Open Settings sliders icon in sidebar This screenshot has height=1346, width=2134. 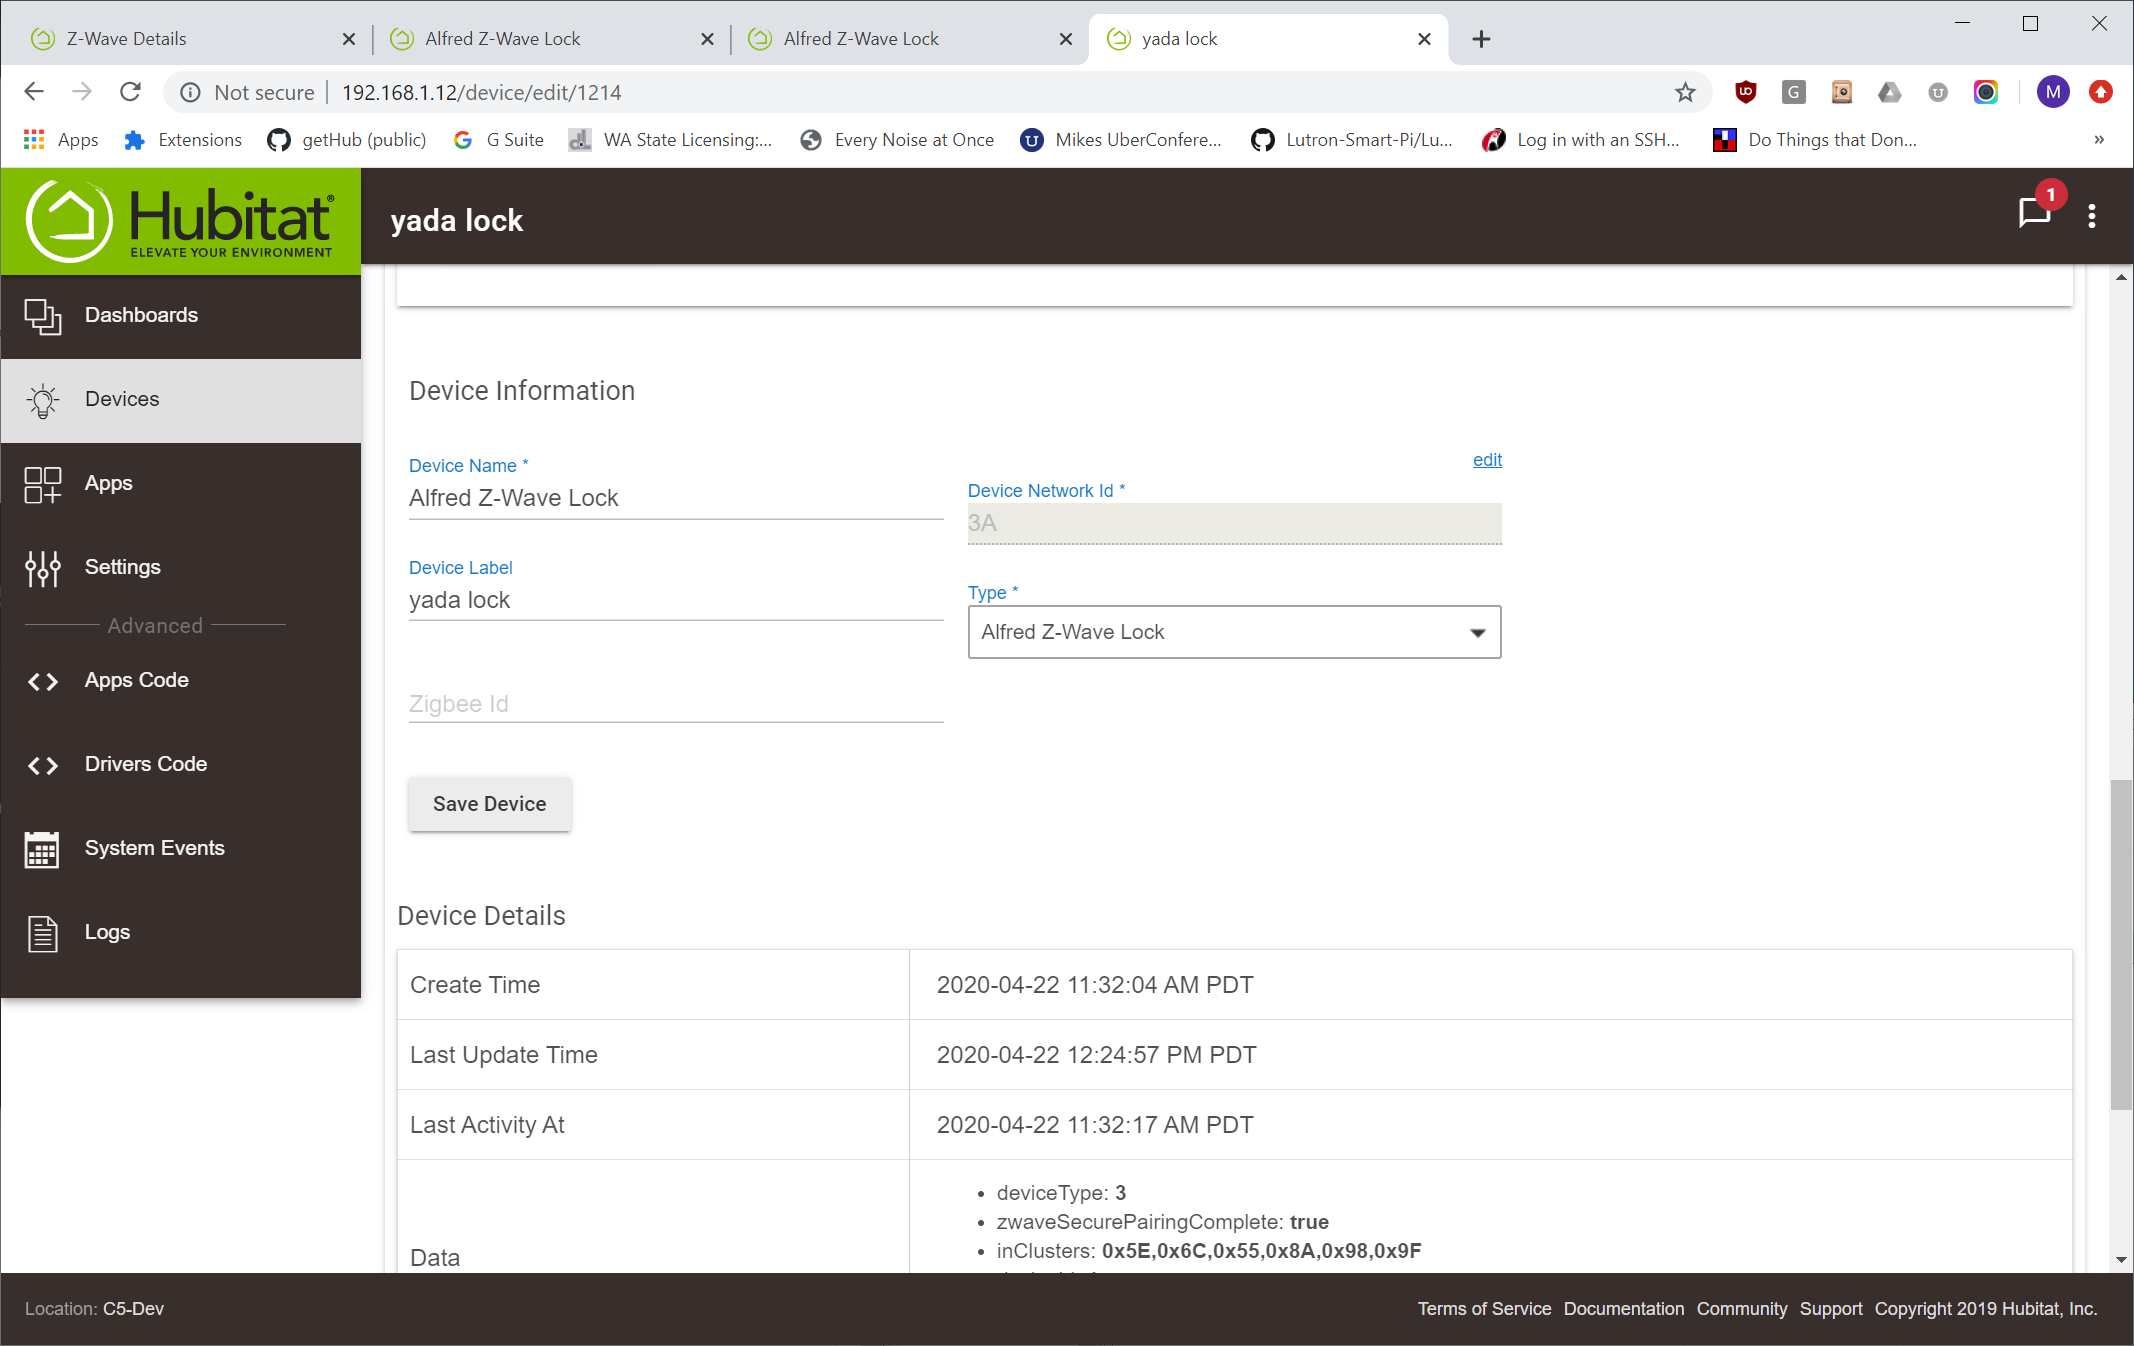tap(42, 567)
